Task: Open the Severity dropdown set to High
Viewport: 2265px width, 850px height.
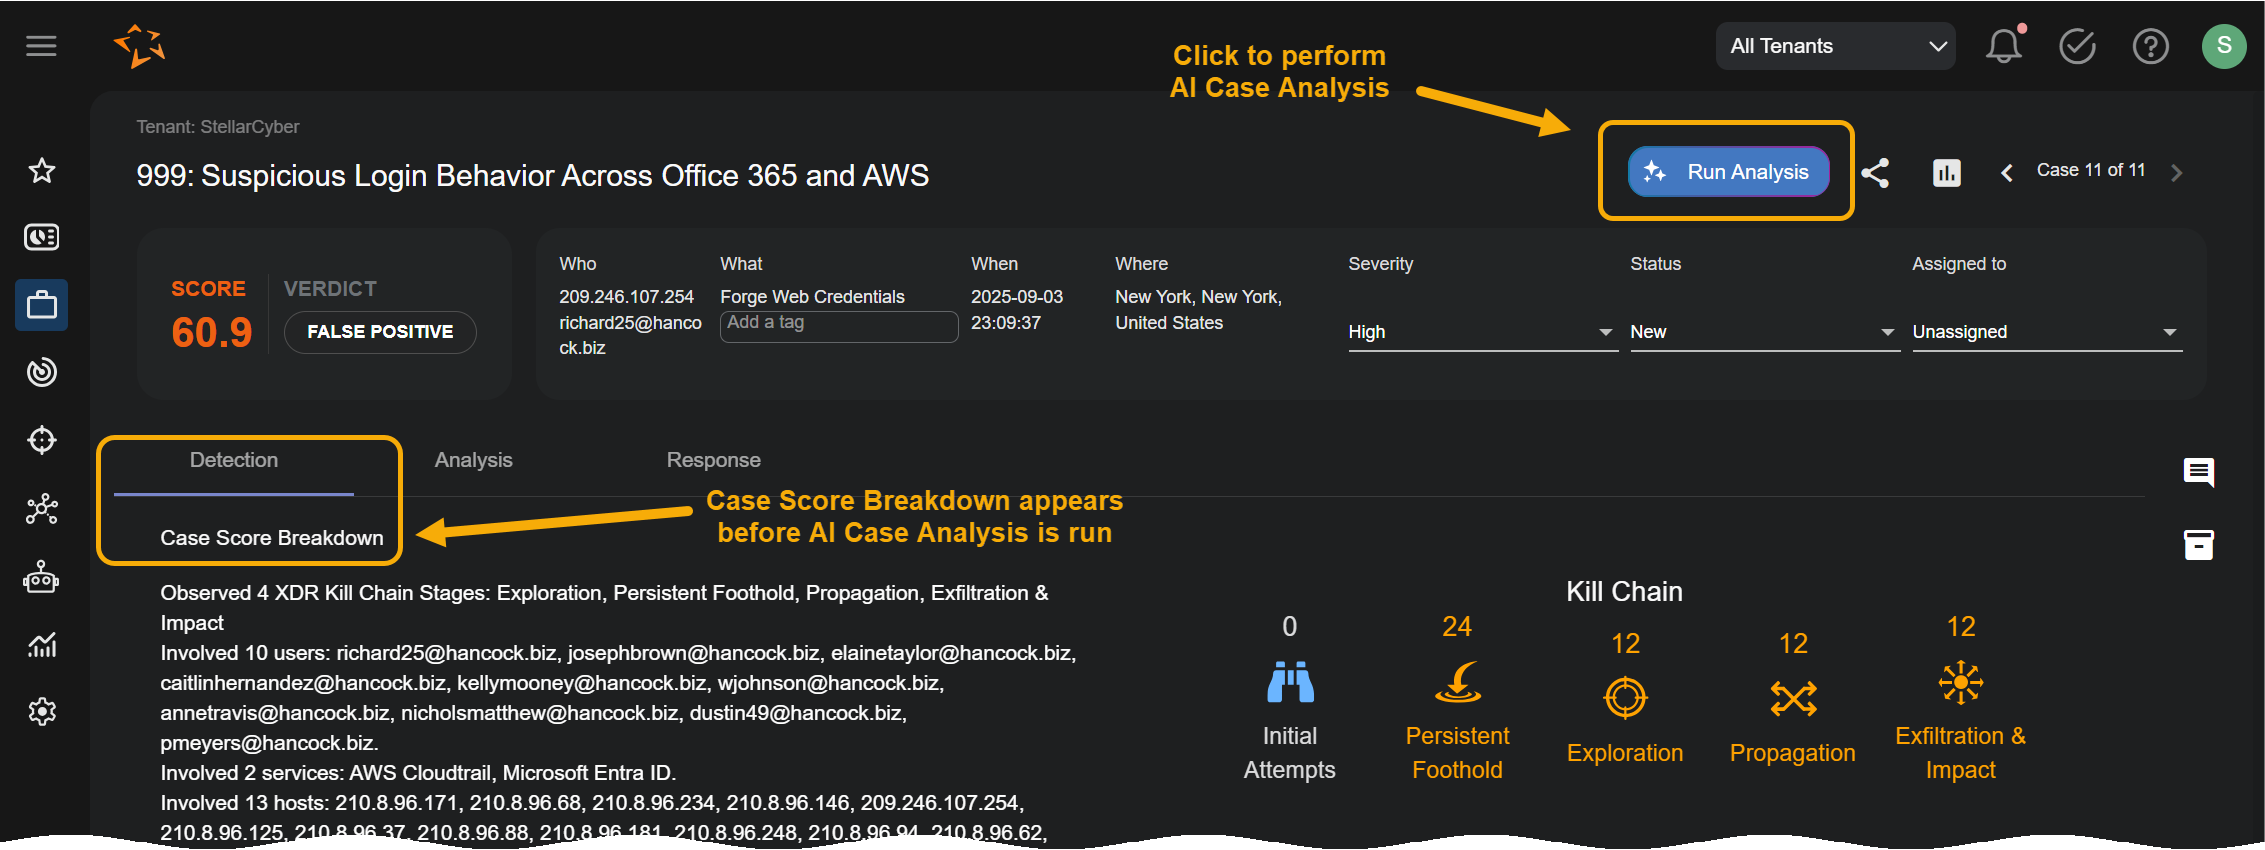Action: [1480, 332]
